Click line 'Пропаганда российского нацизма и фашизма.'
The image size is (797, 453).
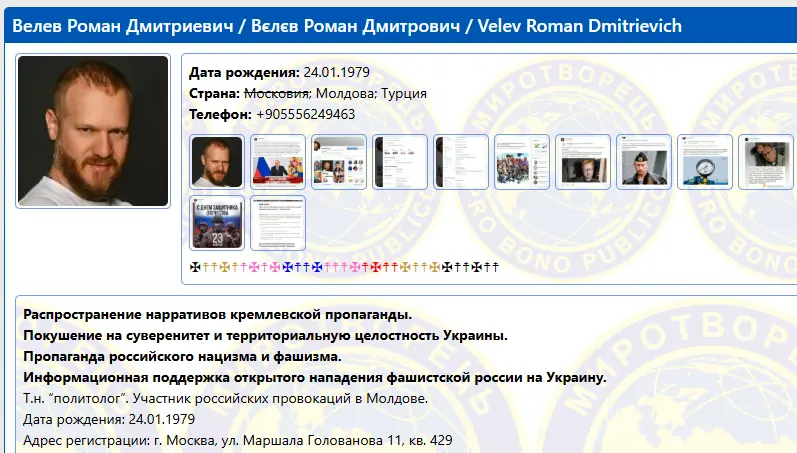[x=182, y=356]
